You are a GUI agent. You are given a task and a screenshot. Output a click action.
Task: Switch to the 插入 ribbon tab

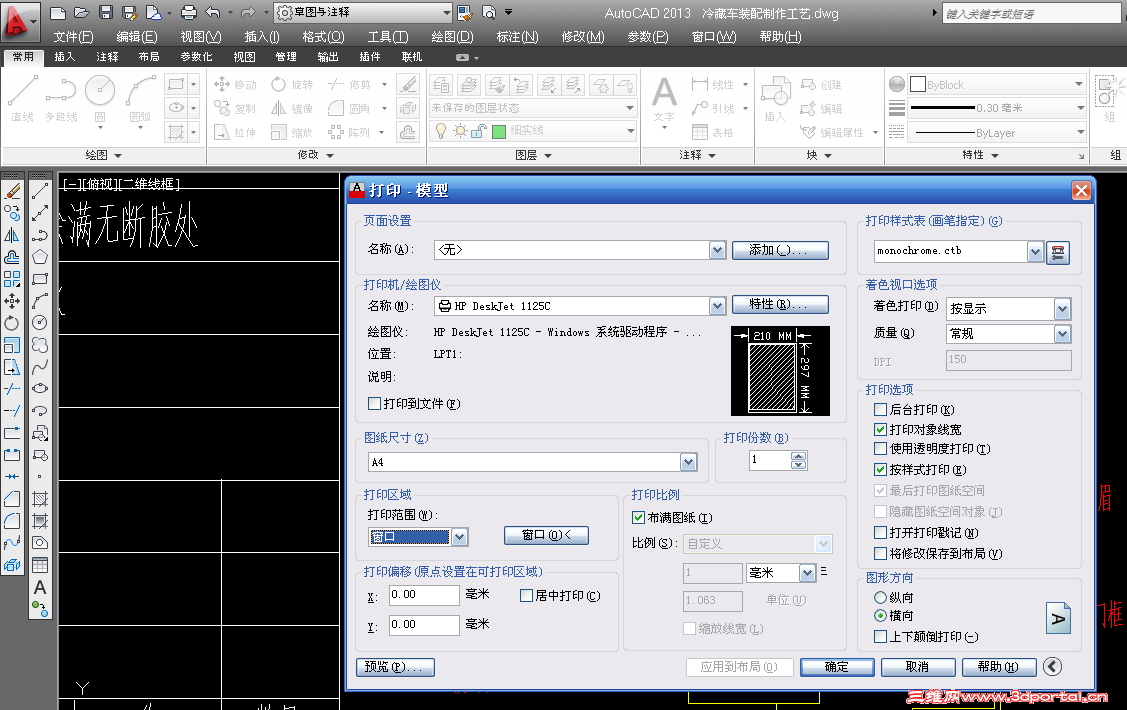pyautogui.click(x=63, y=57)
